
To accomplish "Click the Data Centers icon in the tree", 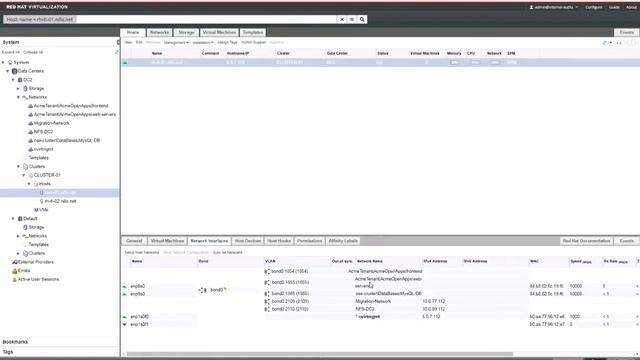I will tap(15, 71).
